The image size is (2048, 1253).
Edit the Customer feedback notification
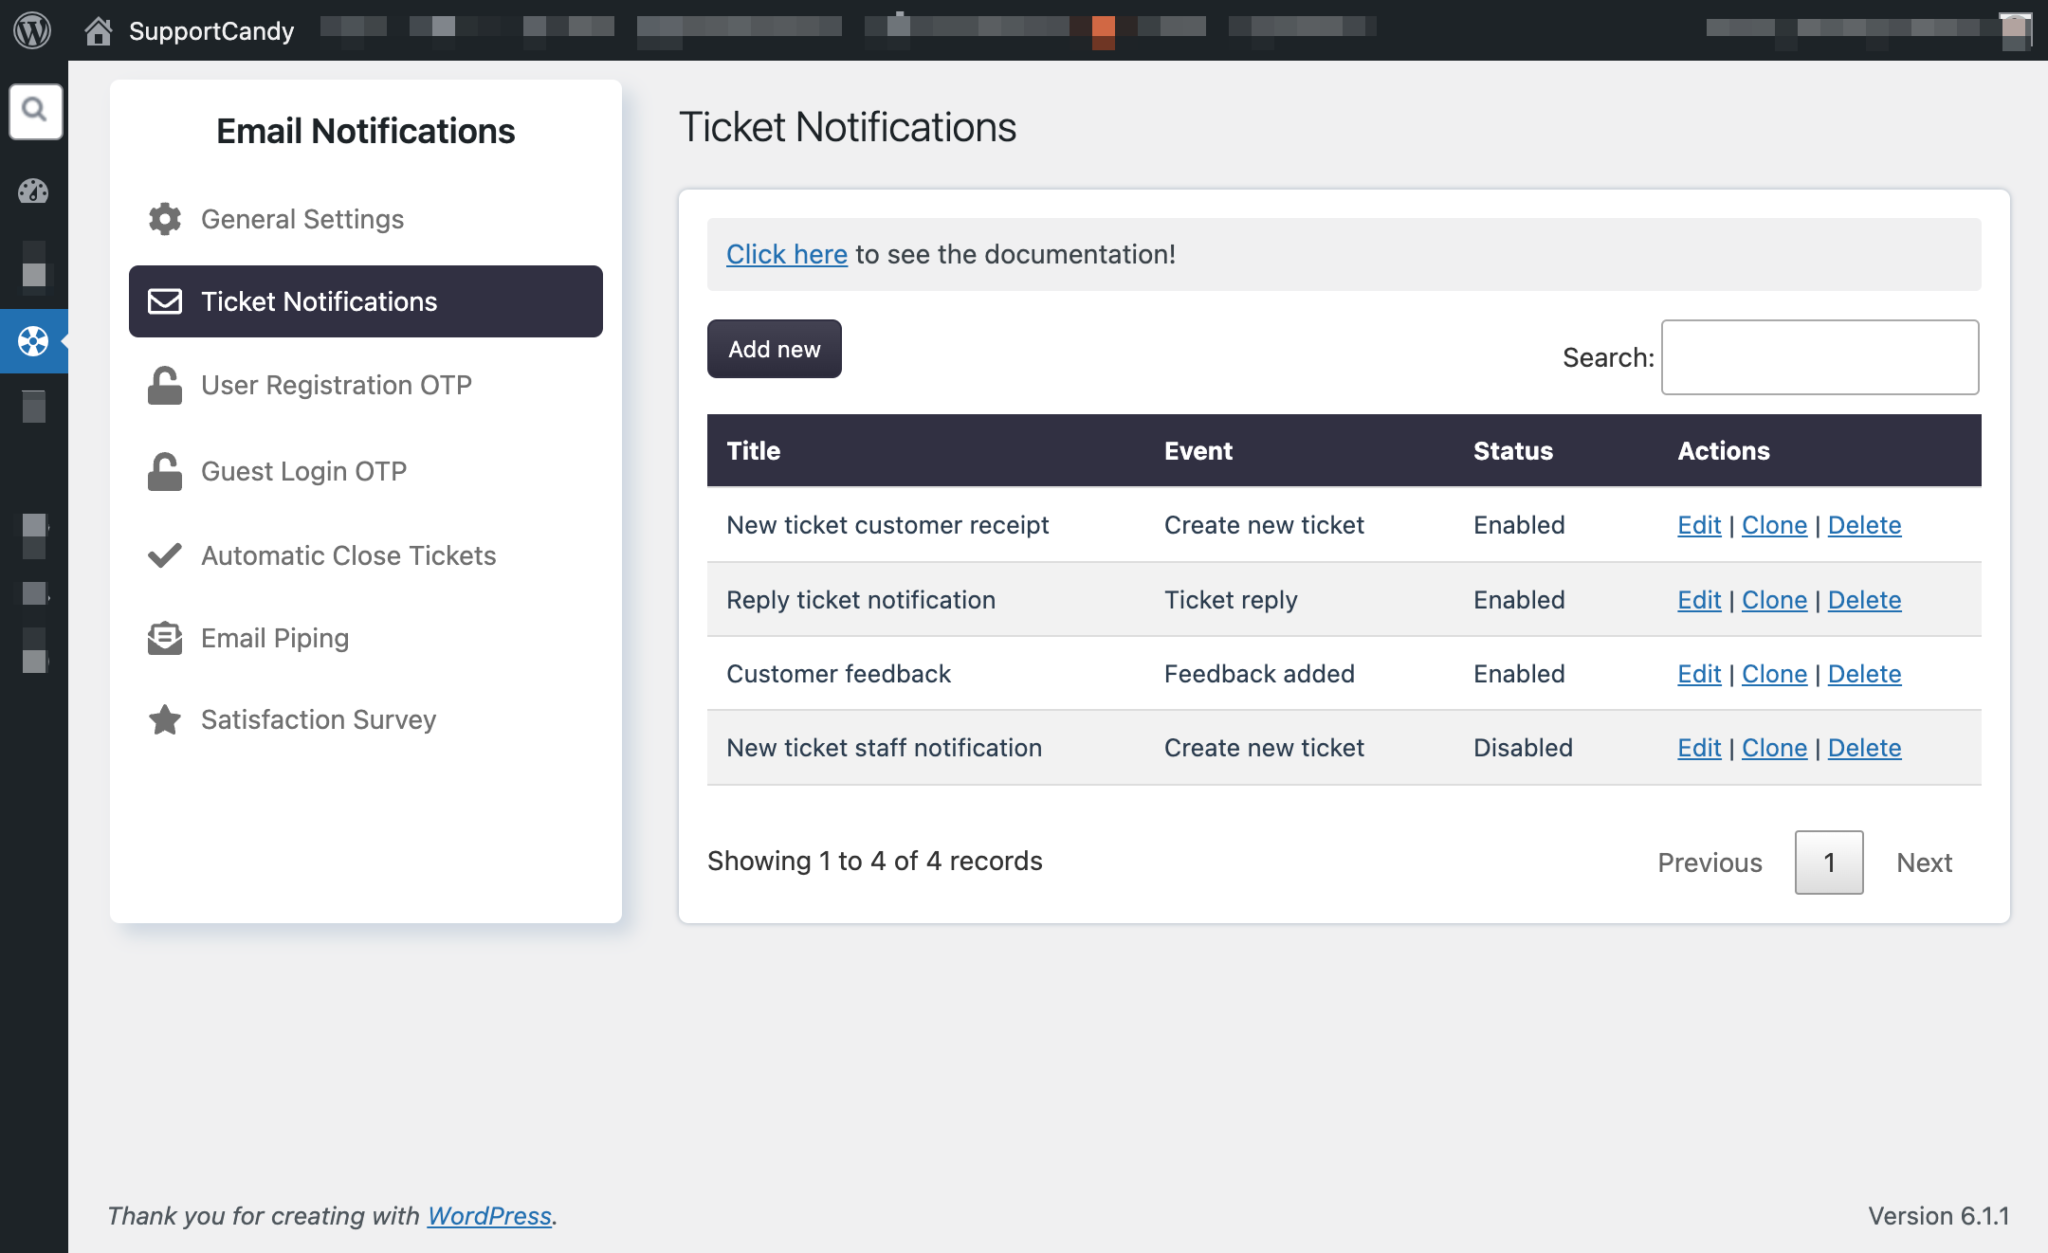click(1698, 673)
